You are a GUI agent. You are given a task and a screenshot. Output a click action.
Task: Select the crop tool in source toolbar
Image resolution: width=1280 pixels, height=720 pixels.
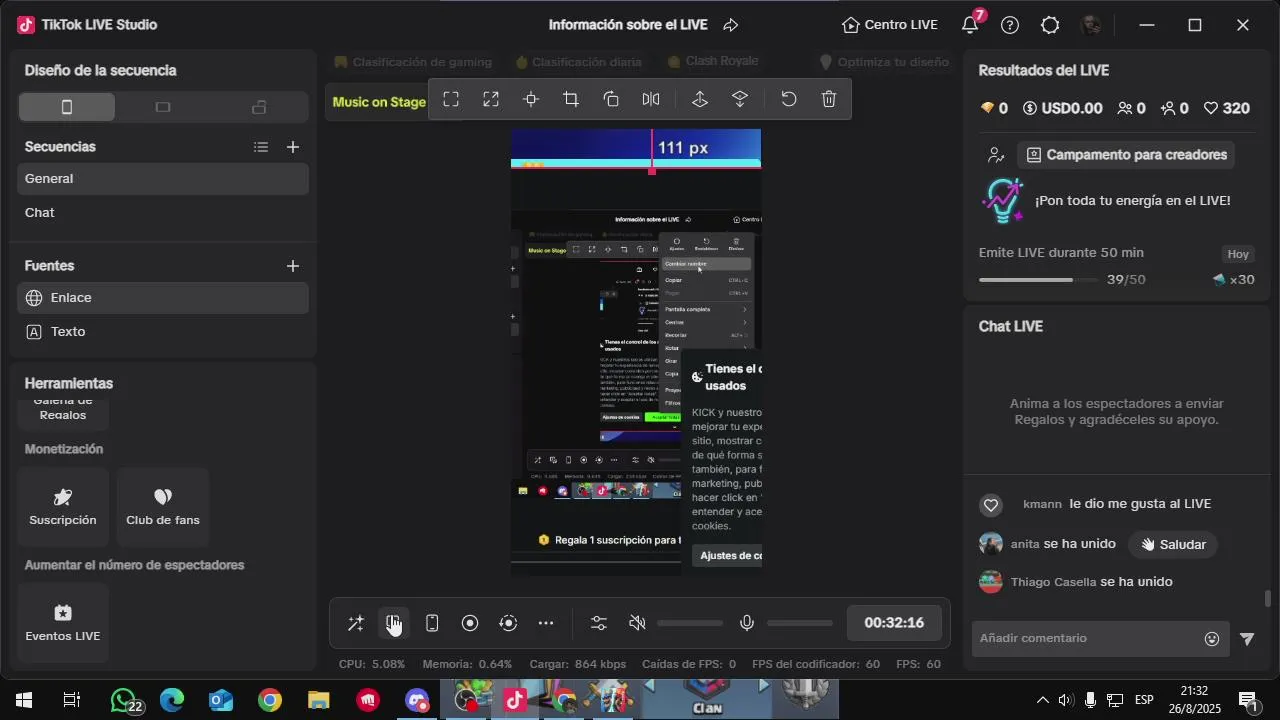(571, 99)
